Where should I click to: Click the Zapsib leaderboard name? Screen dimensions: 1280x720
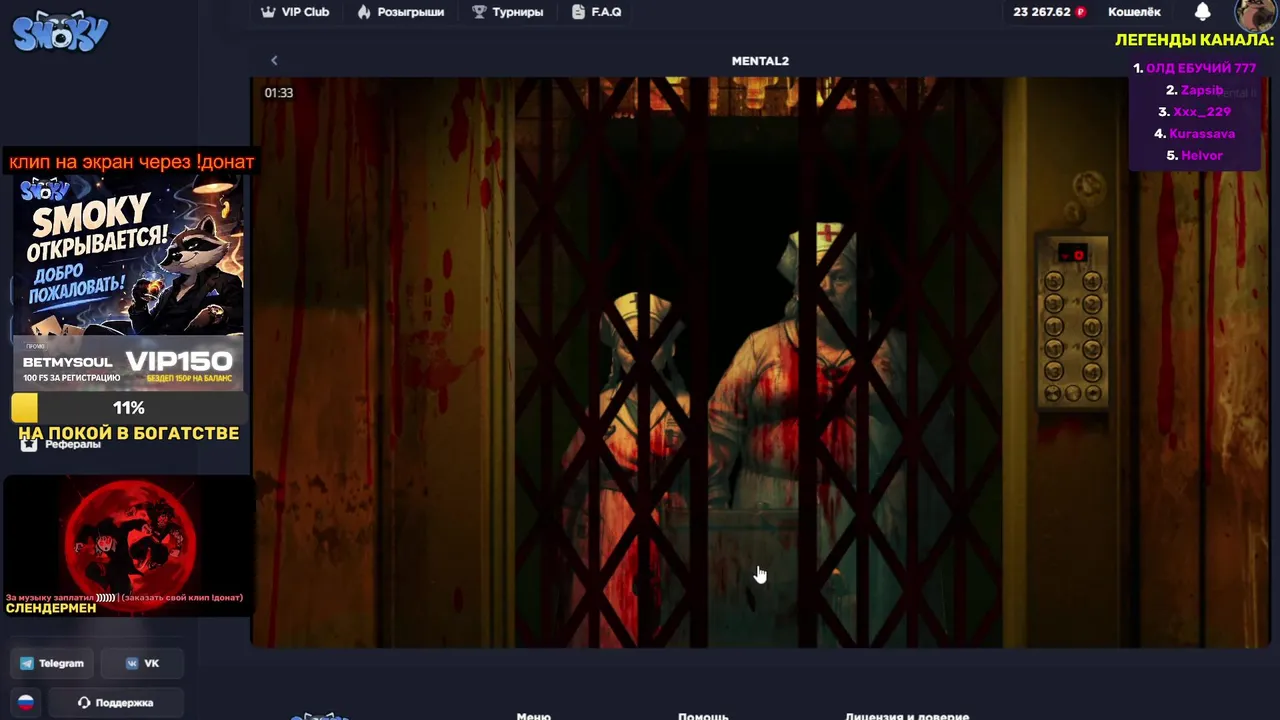(x=1202, y=90)
